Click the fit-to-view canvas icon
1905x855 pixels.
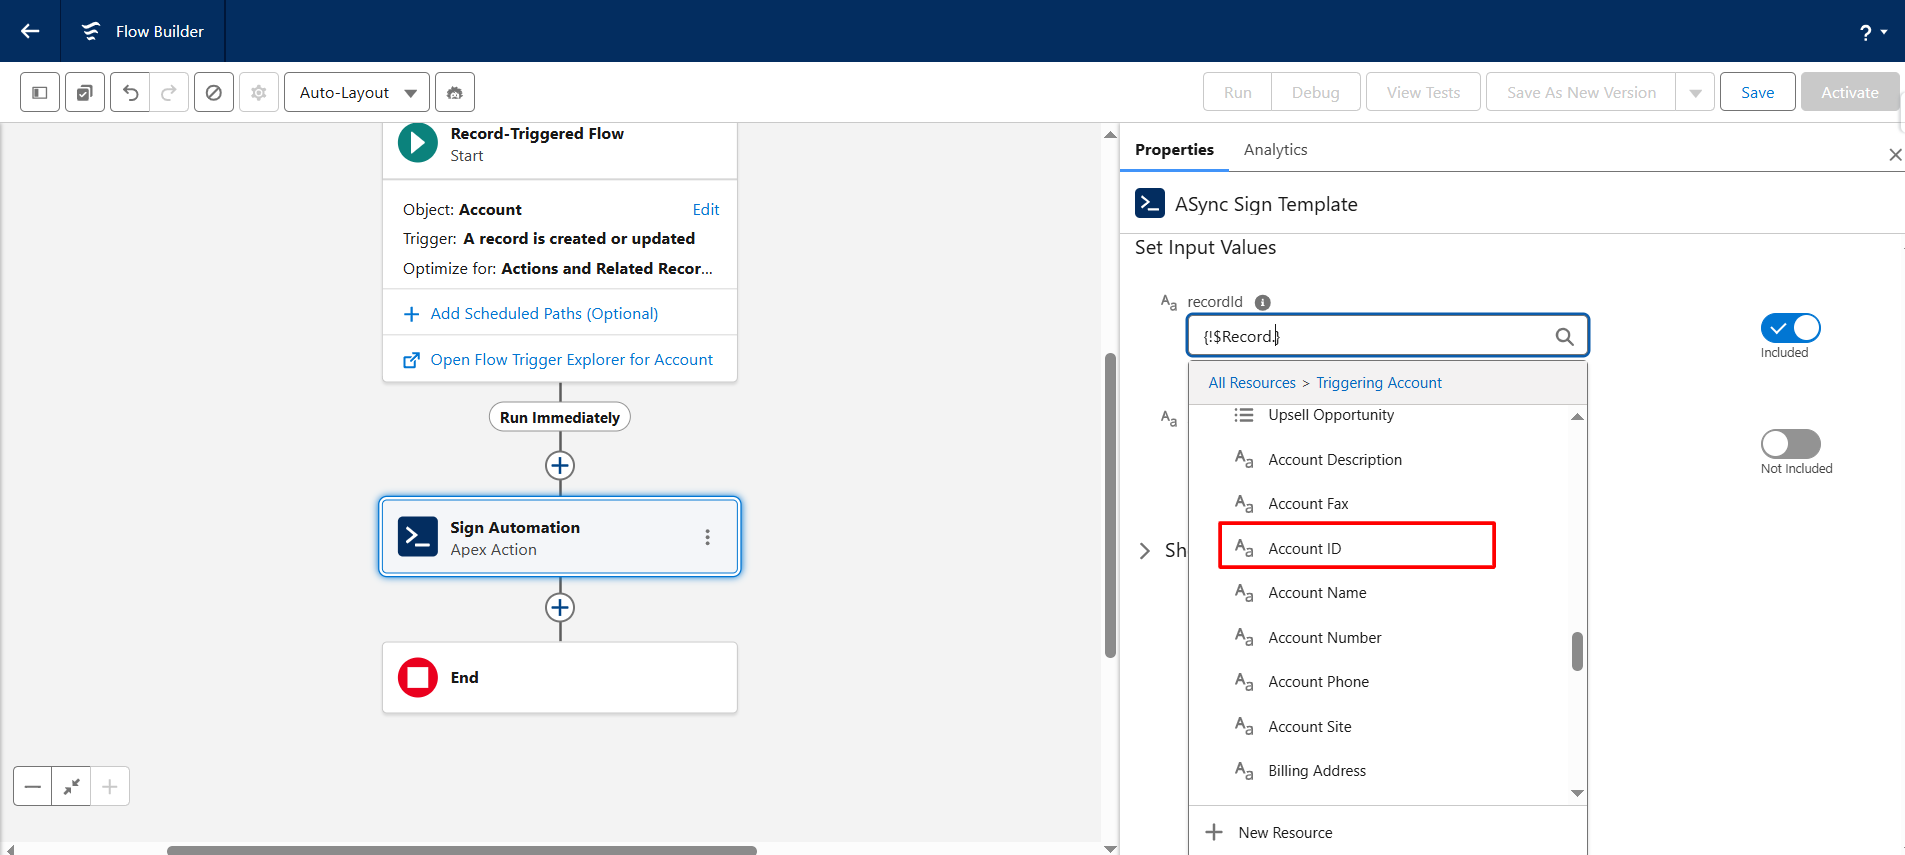click(71, 787)
